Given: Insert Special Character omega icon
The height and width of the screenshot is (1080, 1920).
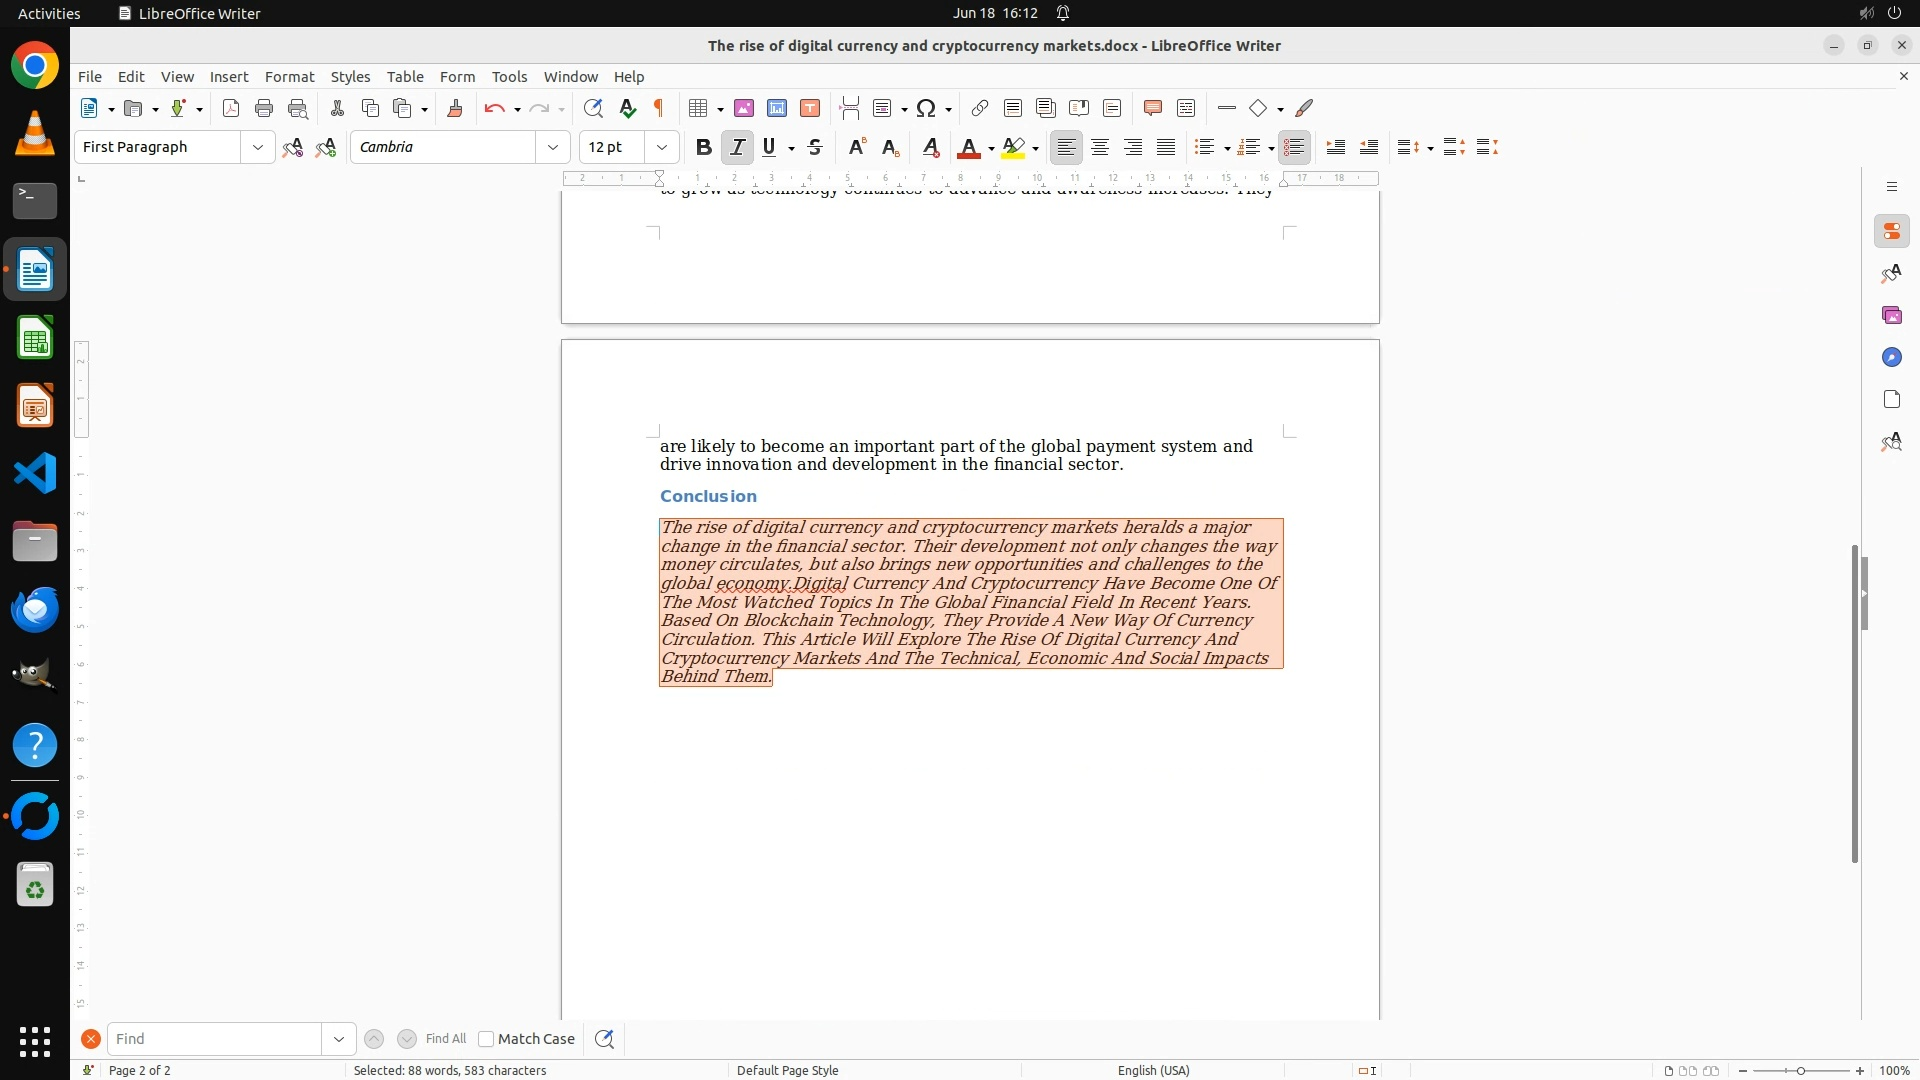Looking at the screenshot, I should coord(926,108).
